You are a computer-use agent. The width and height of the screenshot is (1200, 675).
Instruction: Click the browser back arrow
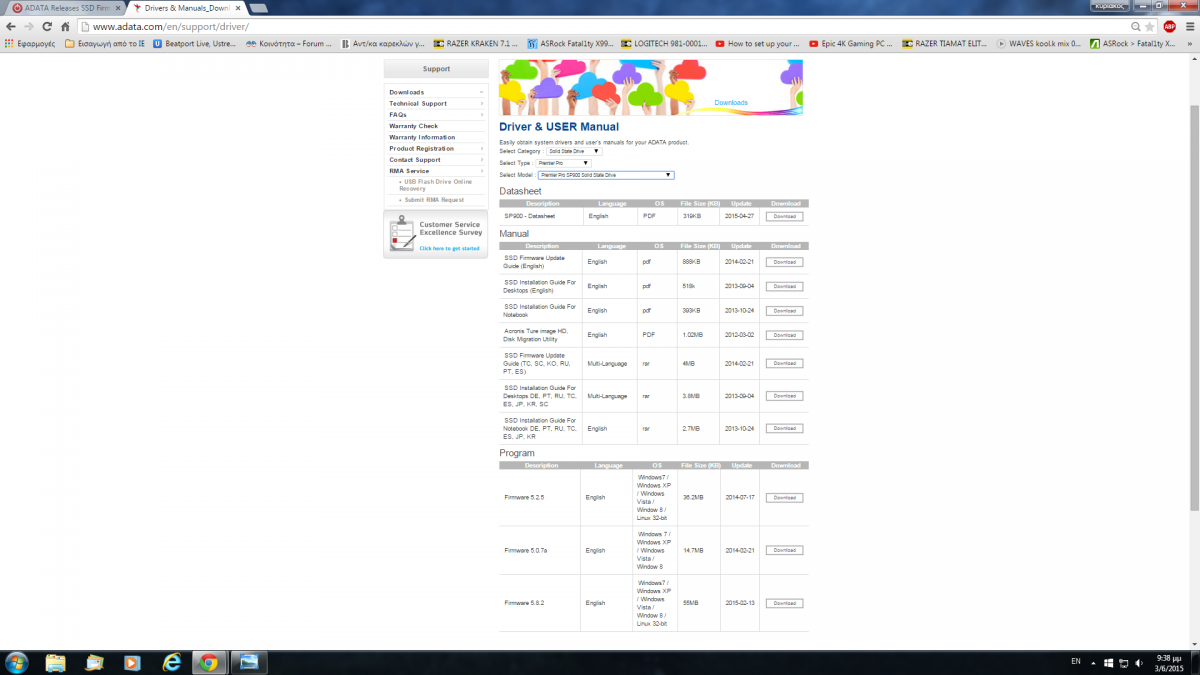(12, 26)
